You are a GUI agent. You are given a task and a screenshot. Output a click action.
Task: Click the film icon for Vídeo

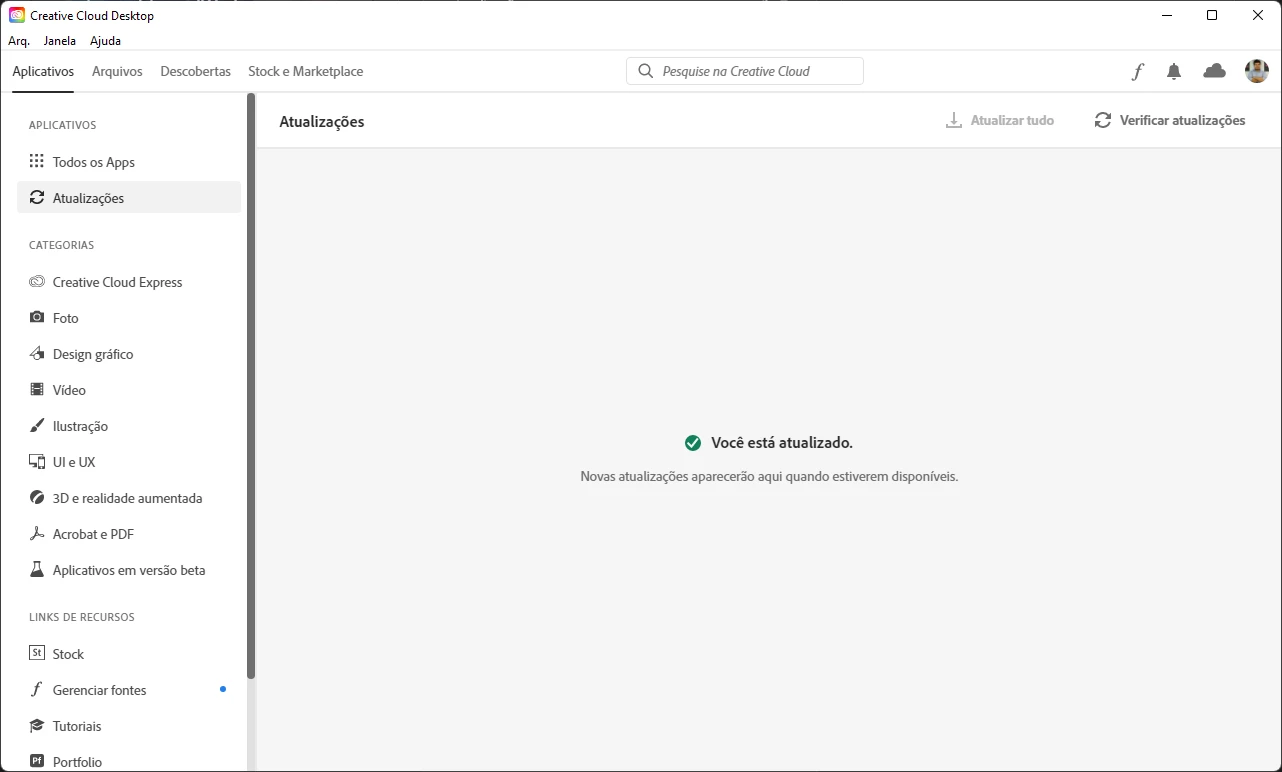tap(37, 389)
